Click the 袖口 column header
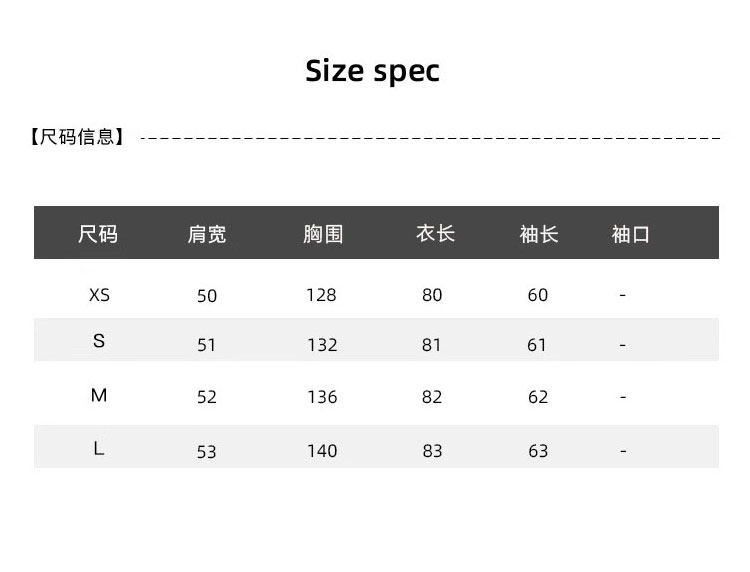Image resolution: width=750 pixels, height=572 pixels. (631, 234)
